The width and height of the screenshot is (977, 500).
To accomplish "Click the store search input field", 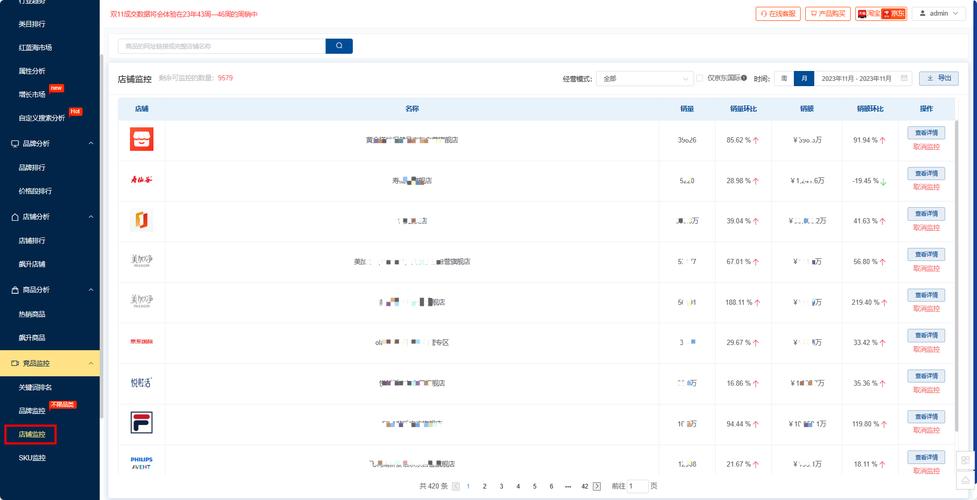I will tap(222, 46).
